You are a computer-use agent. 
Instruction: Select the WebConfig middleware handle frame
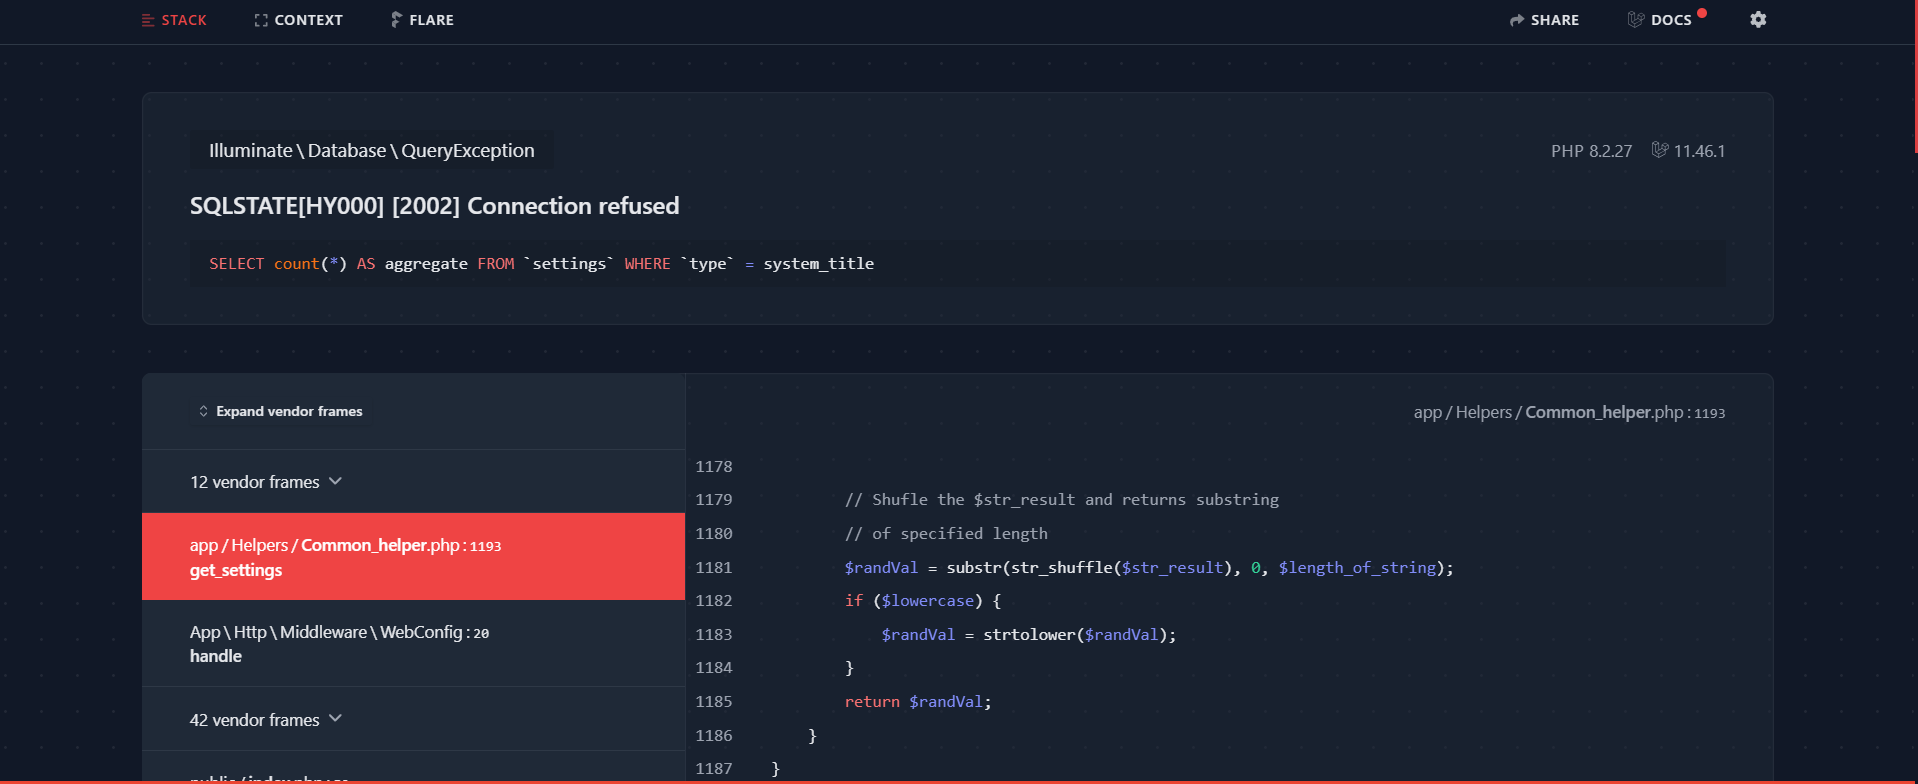[413, 644]
